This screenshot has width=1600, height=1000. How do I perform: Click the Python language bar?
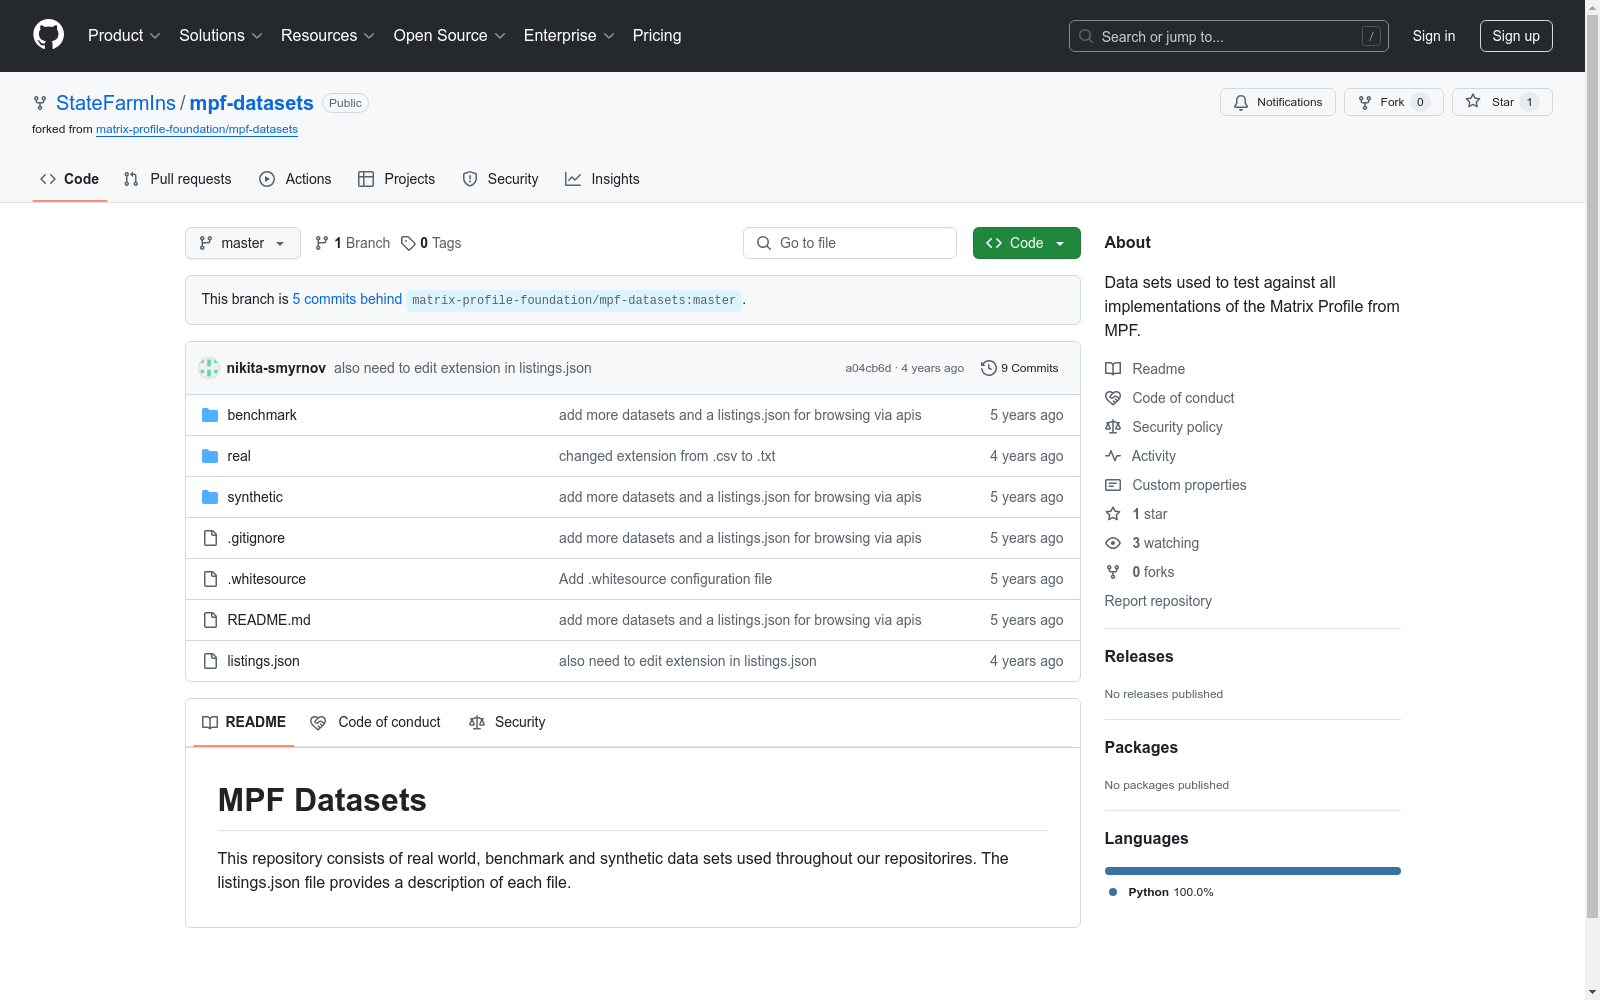coord(1253,871)
